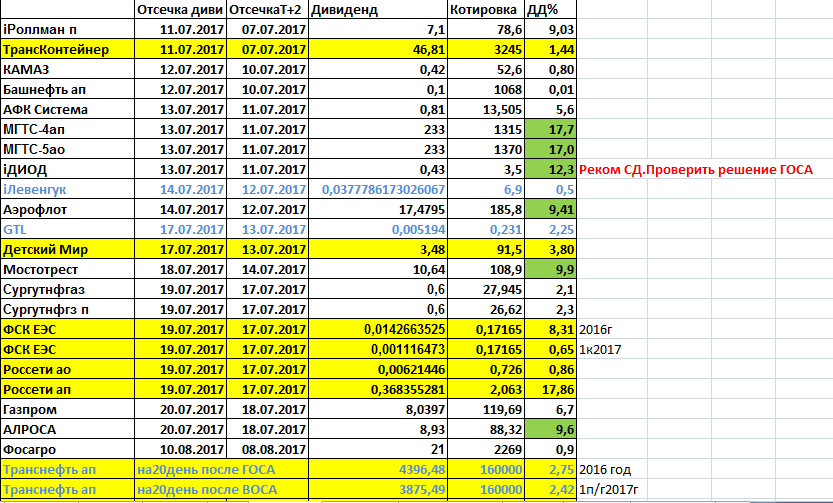Image resolution: width=833 pixels, height=503 pixels.
Task: Select the green yield cell '17,7'
Action: (550, 129)
